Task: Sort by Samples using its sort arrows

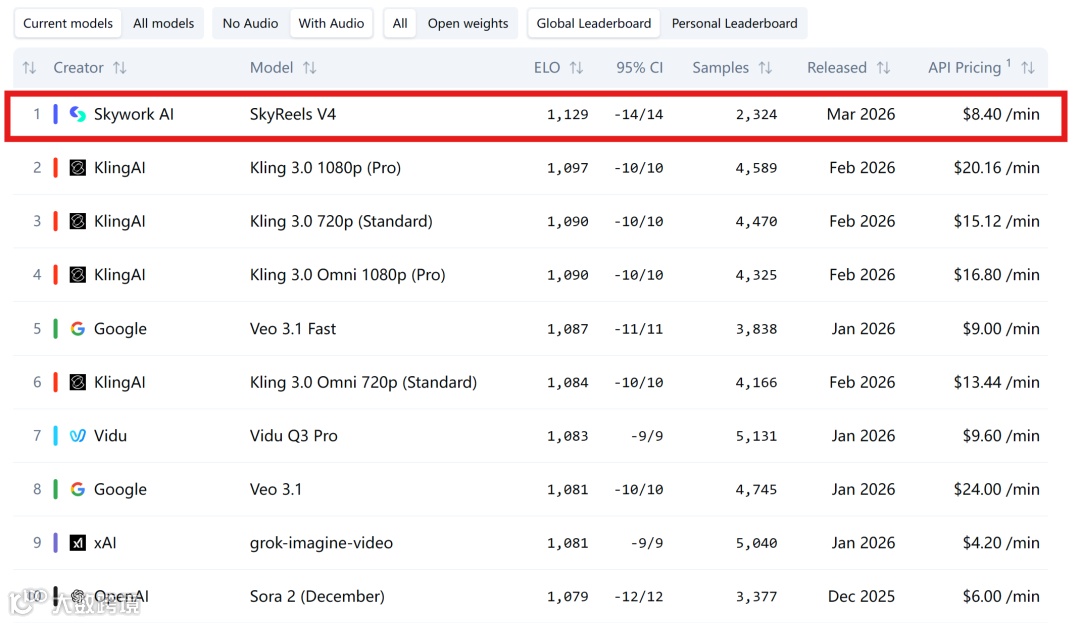Action: pyautogui.click(x=765, y=67)
